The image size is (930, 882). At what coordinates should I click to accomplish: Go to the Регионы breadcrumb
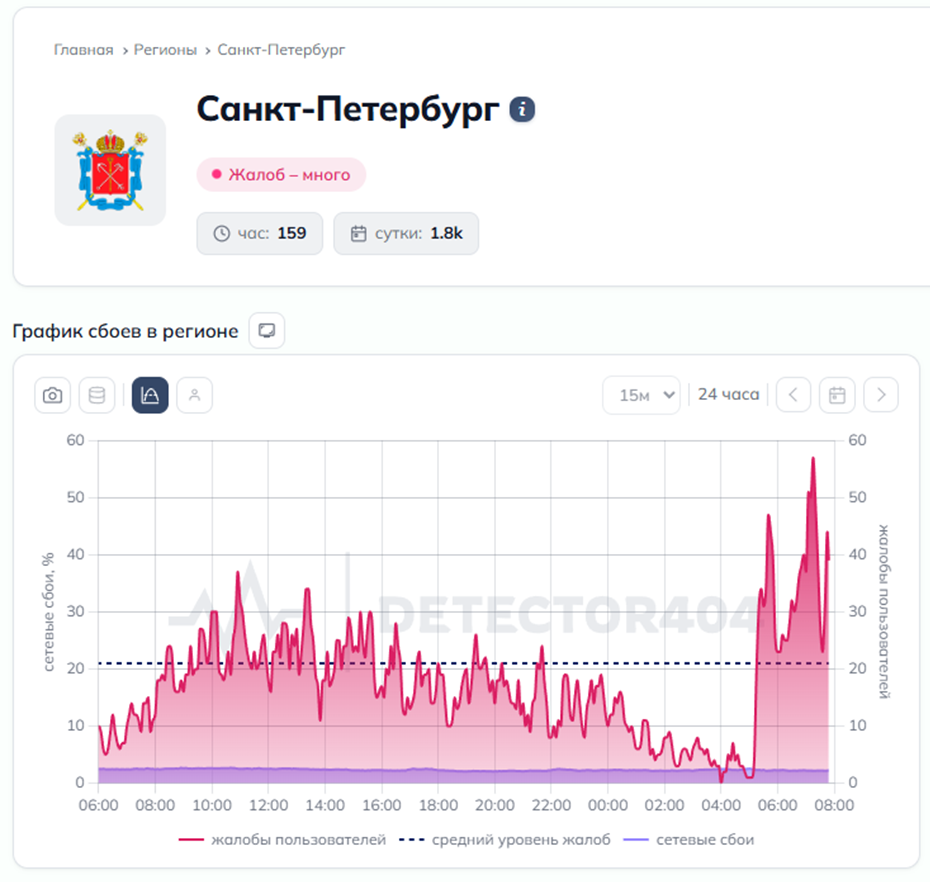click(x=165, y=50)
